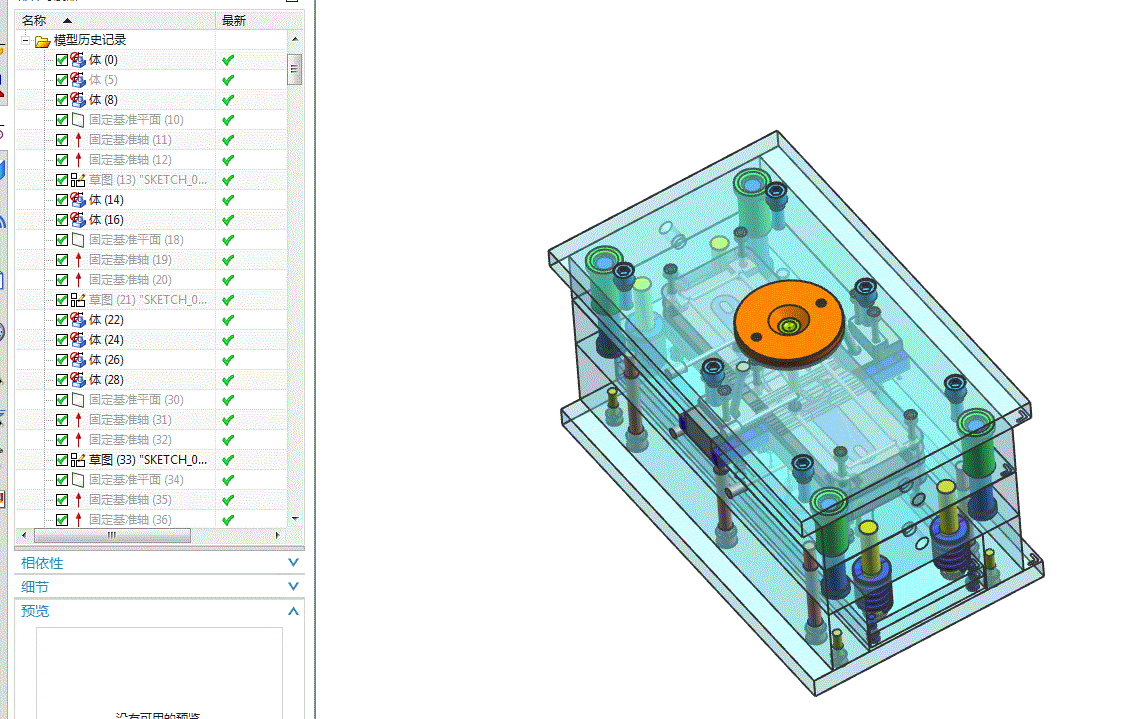
Task: Click the green up-to-date checkmark for 体 (0)
Action: coord(228,60)
